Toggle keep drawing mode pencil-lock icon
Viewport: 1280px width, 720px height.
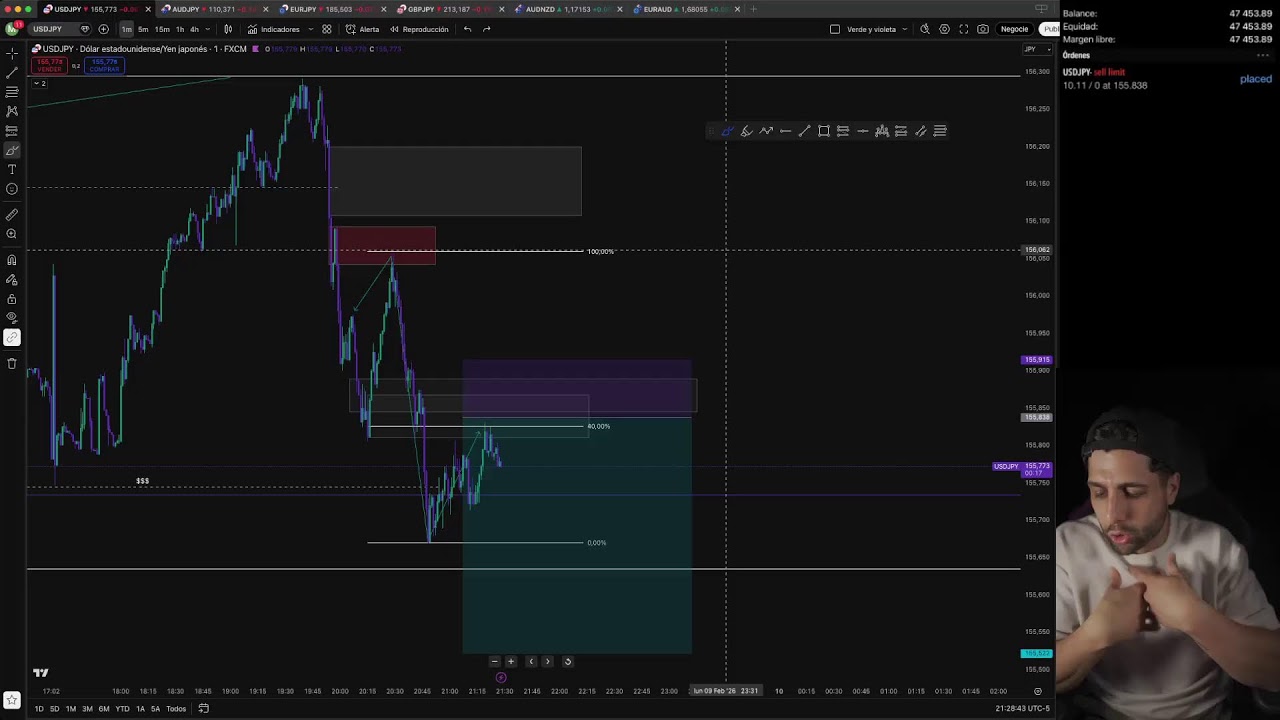[12, 280]
